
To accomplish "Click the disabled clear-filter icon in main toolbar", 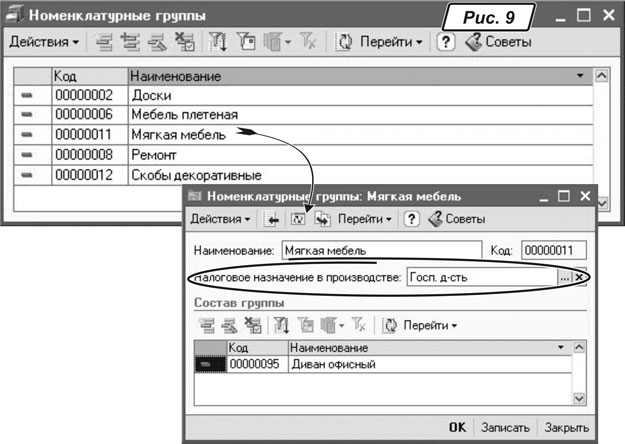I will (x=310, y=43).
